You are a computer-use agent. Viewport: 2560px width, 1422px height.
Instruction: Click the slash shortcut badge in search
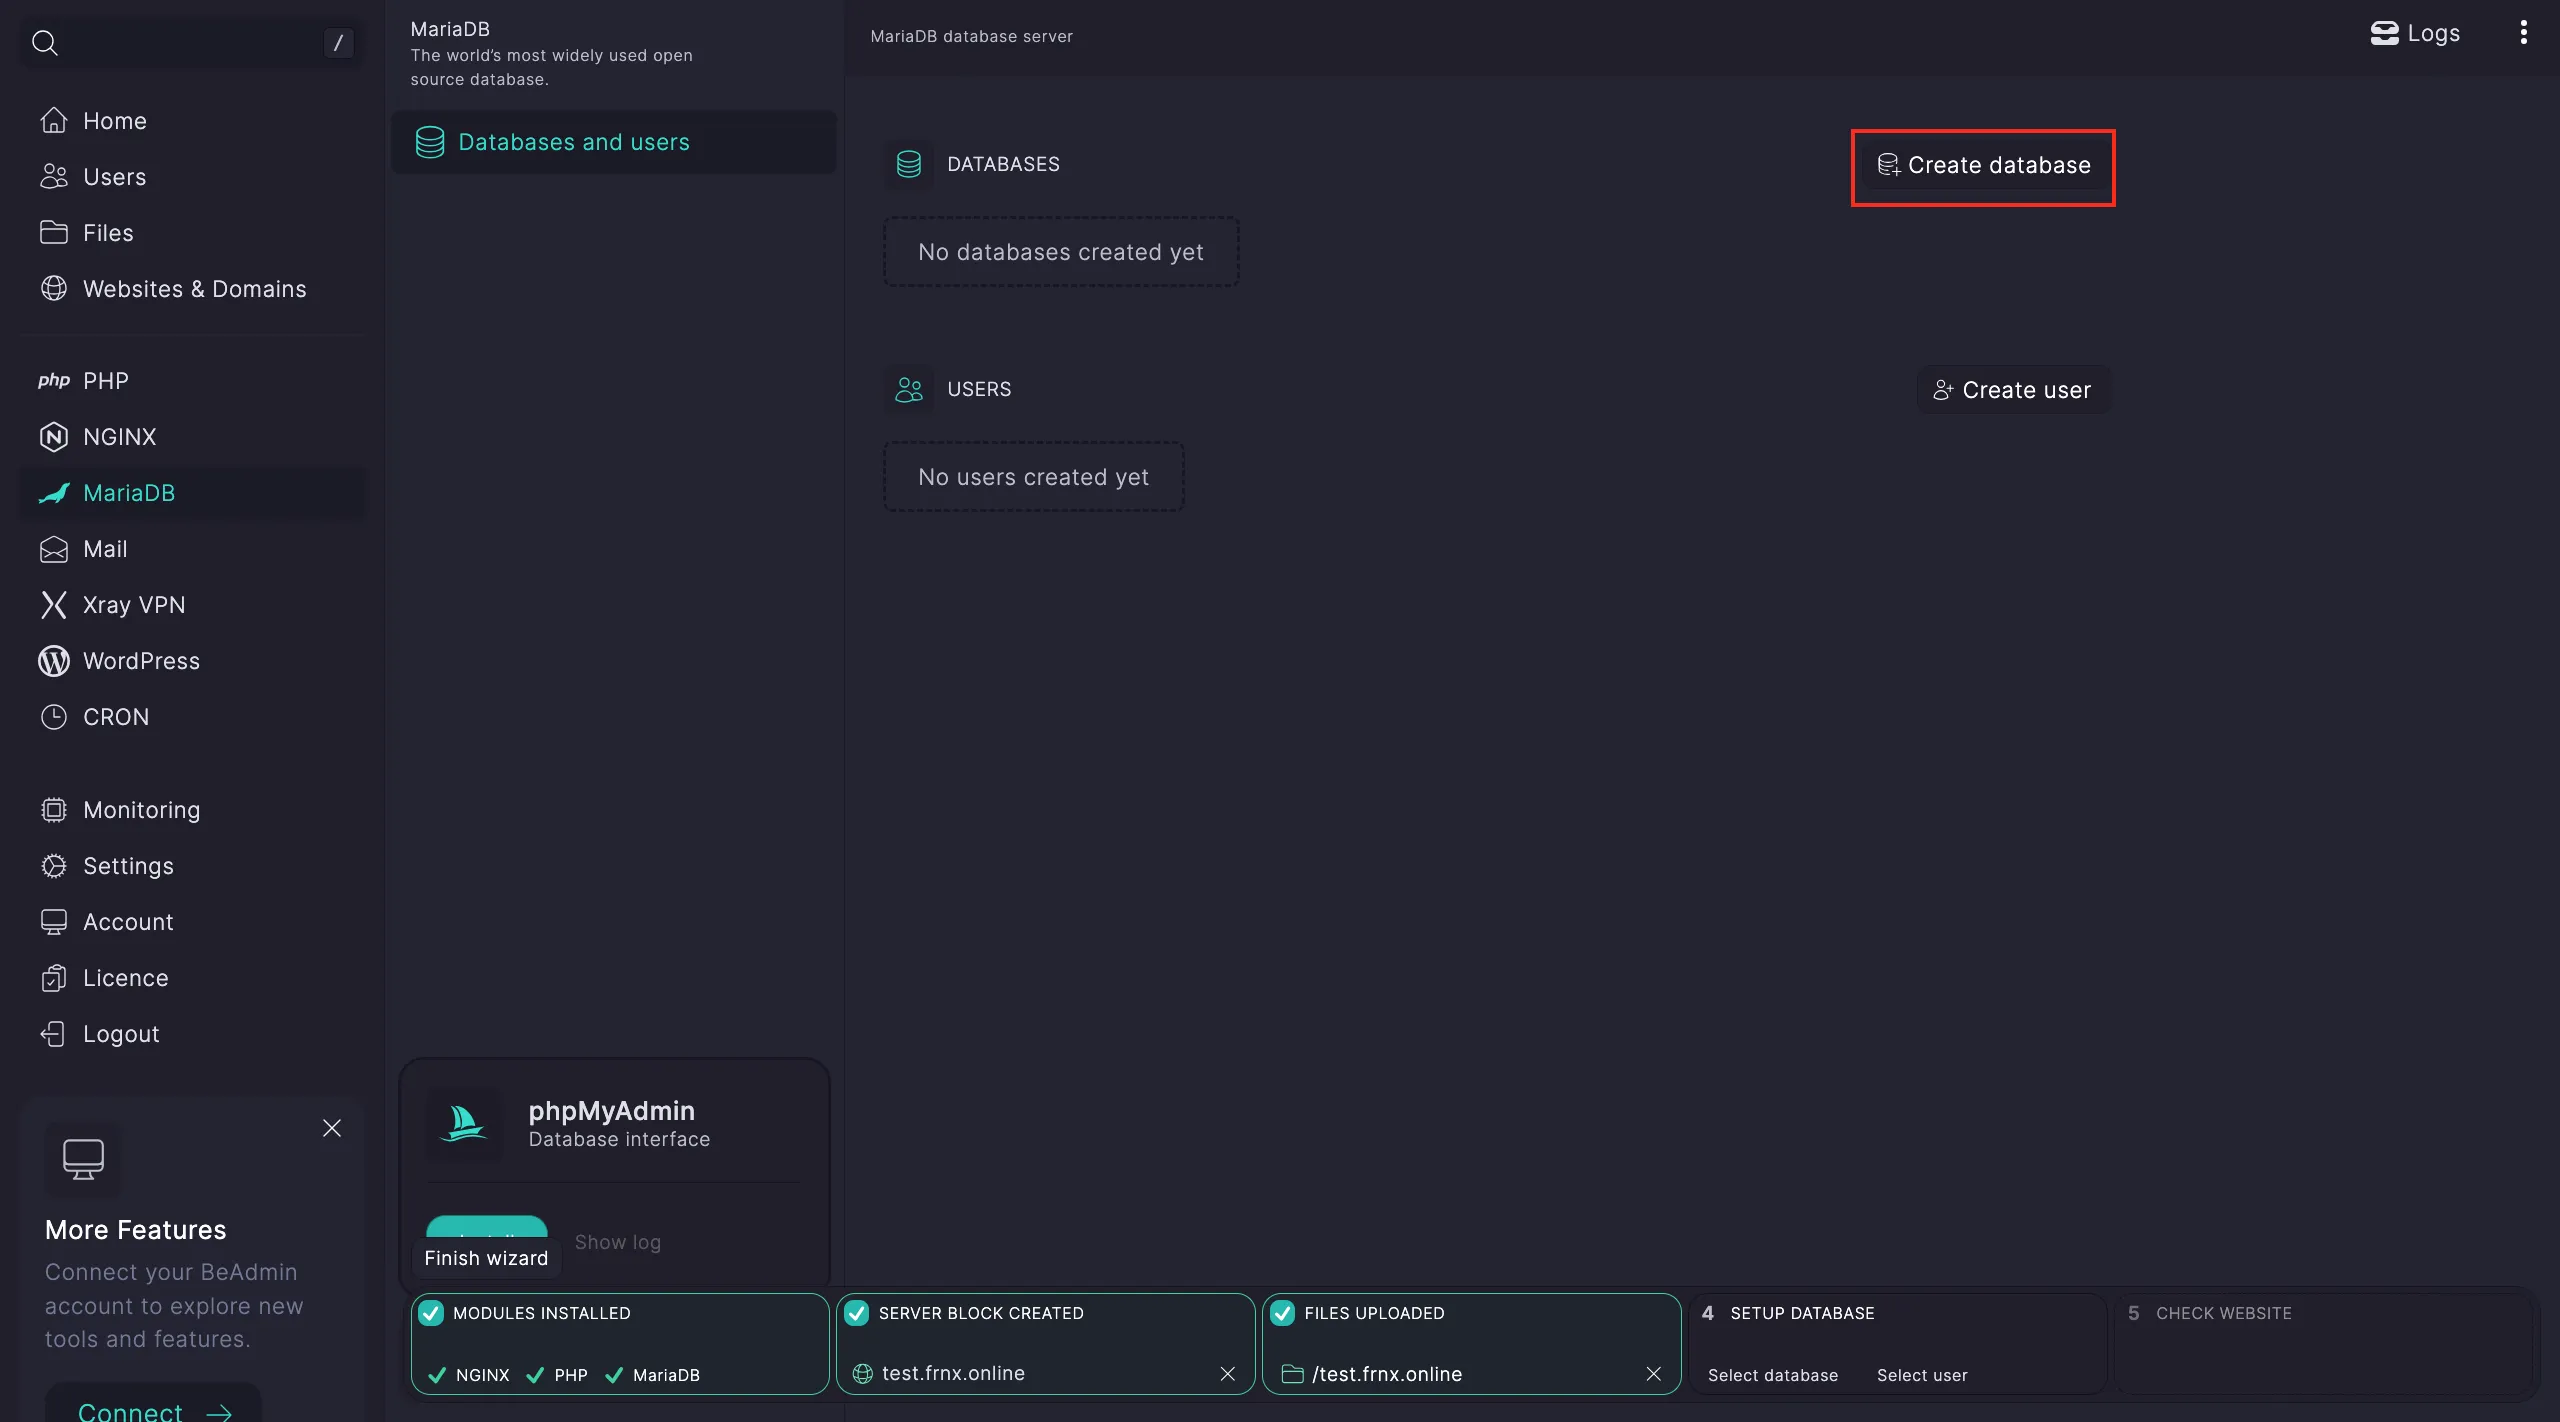coord(338,43)
